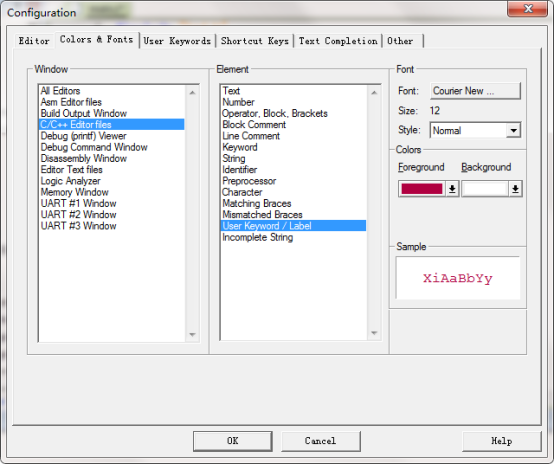Select C/C++ Editor files entry
This screenshot has width=554, height=464.
point(112,124)
